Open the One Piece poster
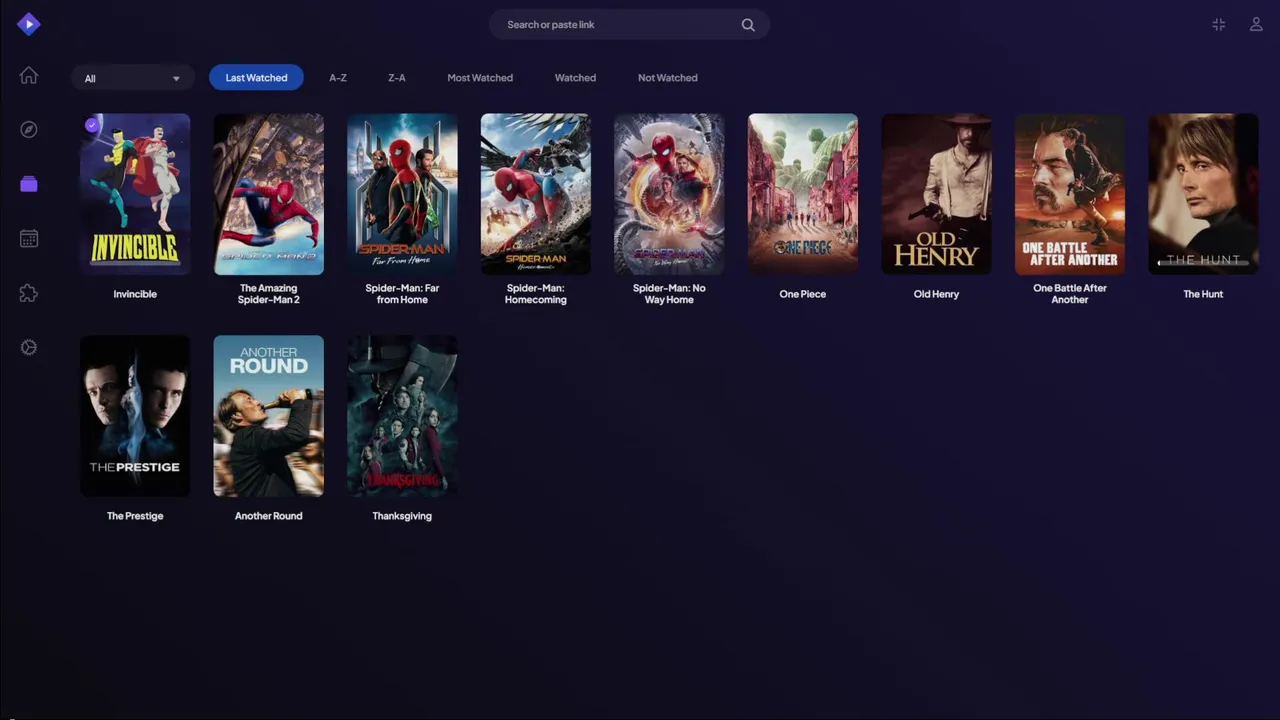Image resolution: width=1280 pixels, height=720 pixels. pos(803,194)
